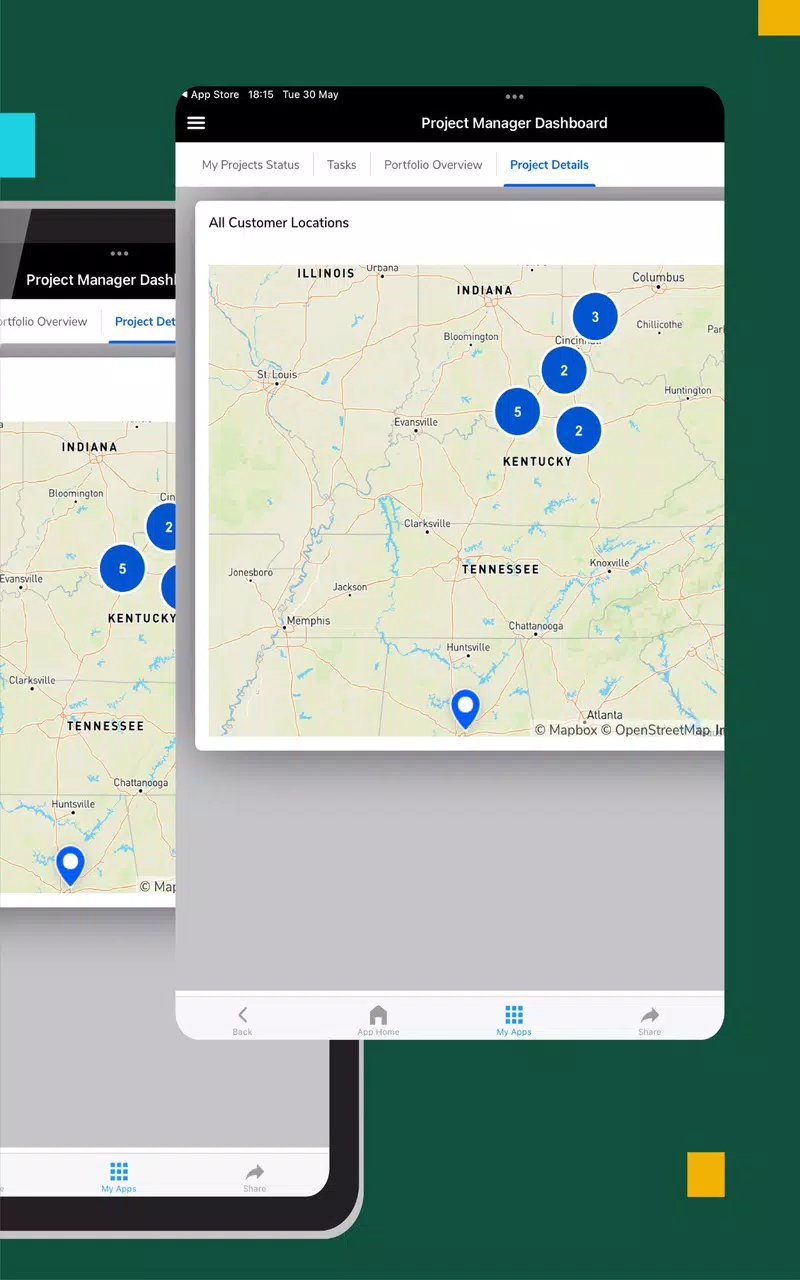Open the Mapbox attribution link
This screenshot has height=1280, width=800.
[x=566, y=730]
